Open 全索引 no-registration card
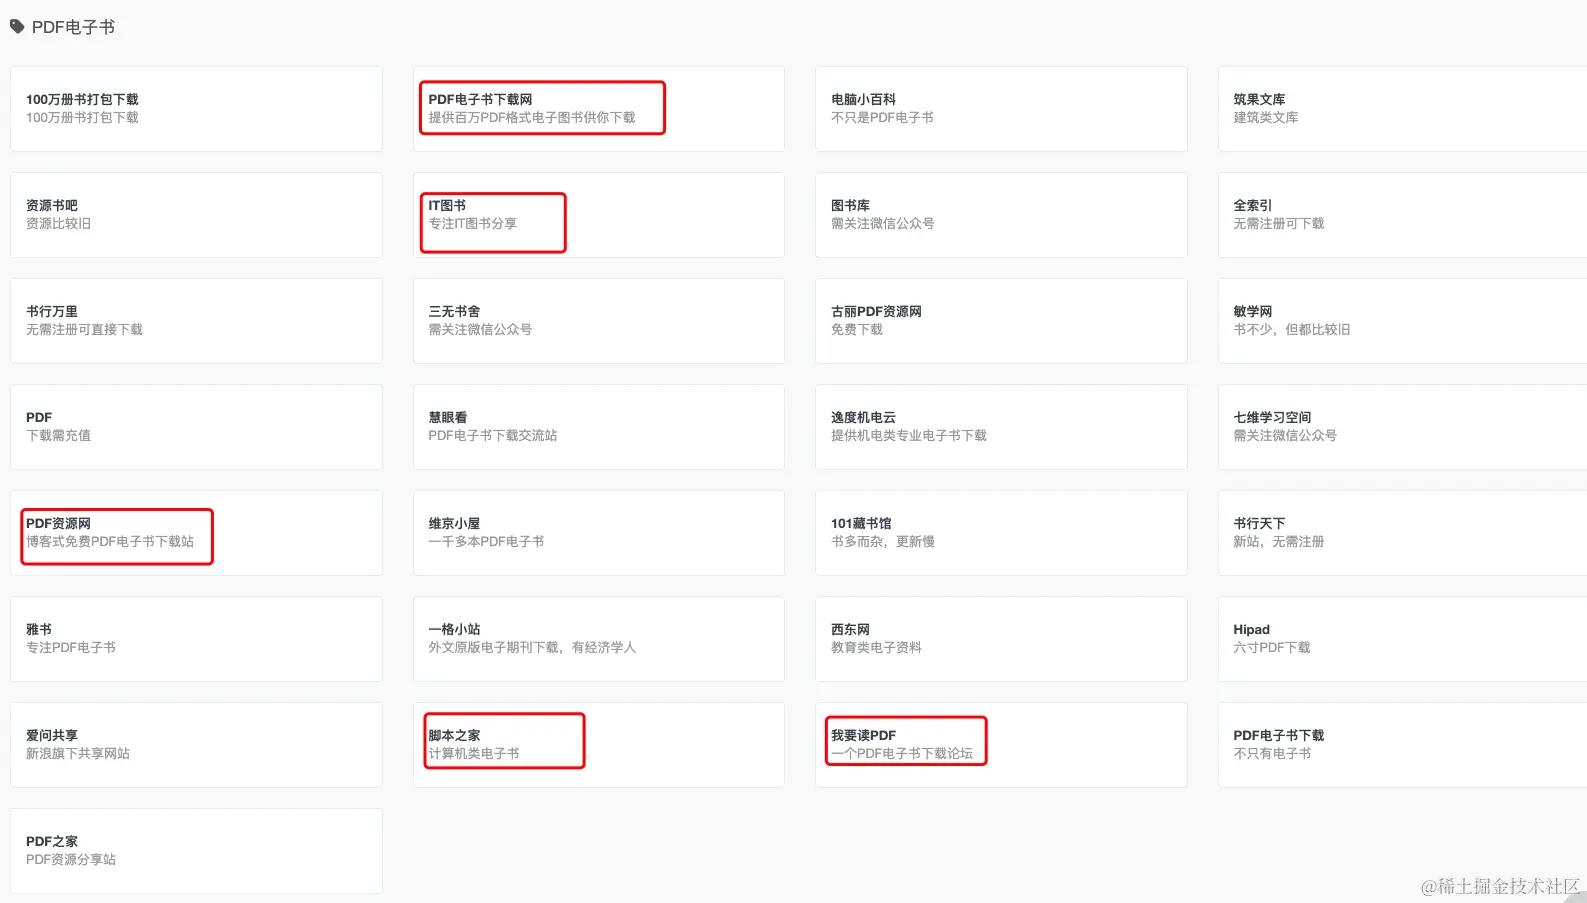 [1403, 215]
